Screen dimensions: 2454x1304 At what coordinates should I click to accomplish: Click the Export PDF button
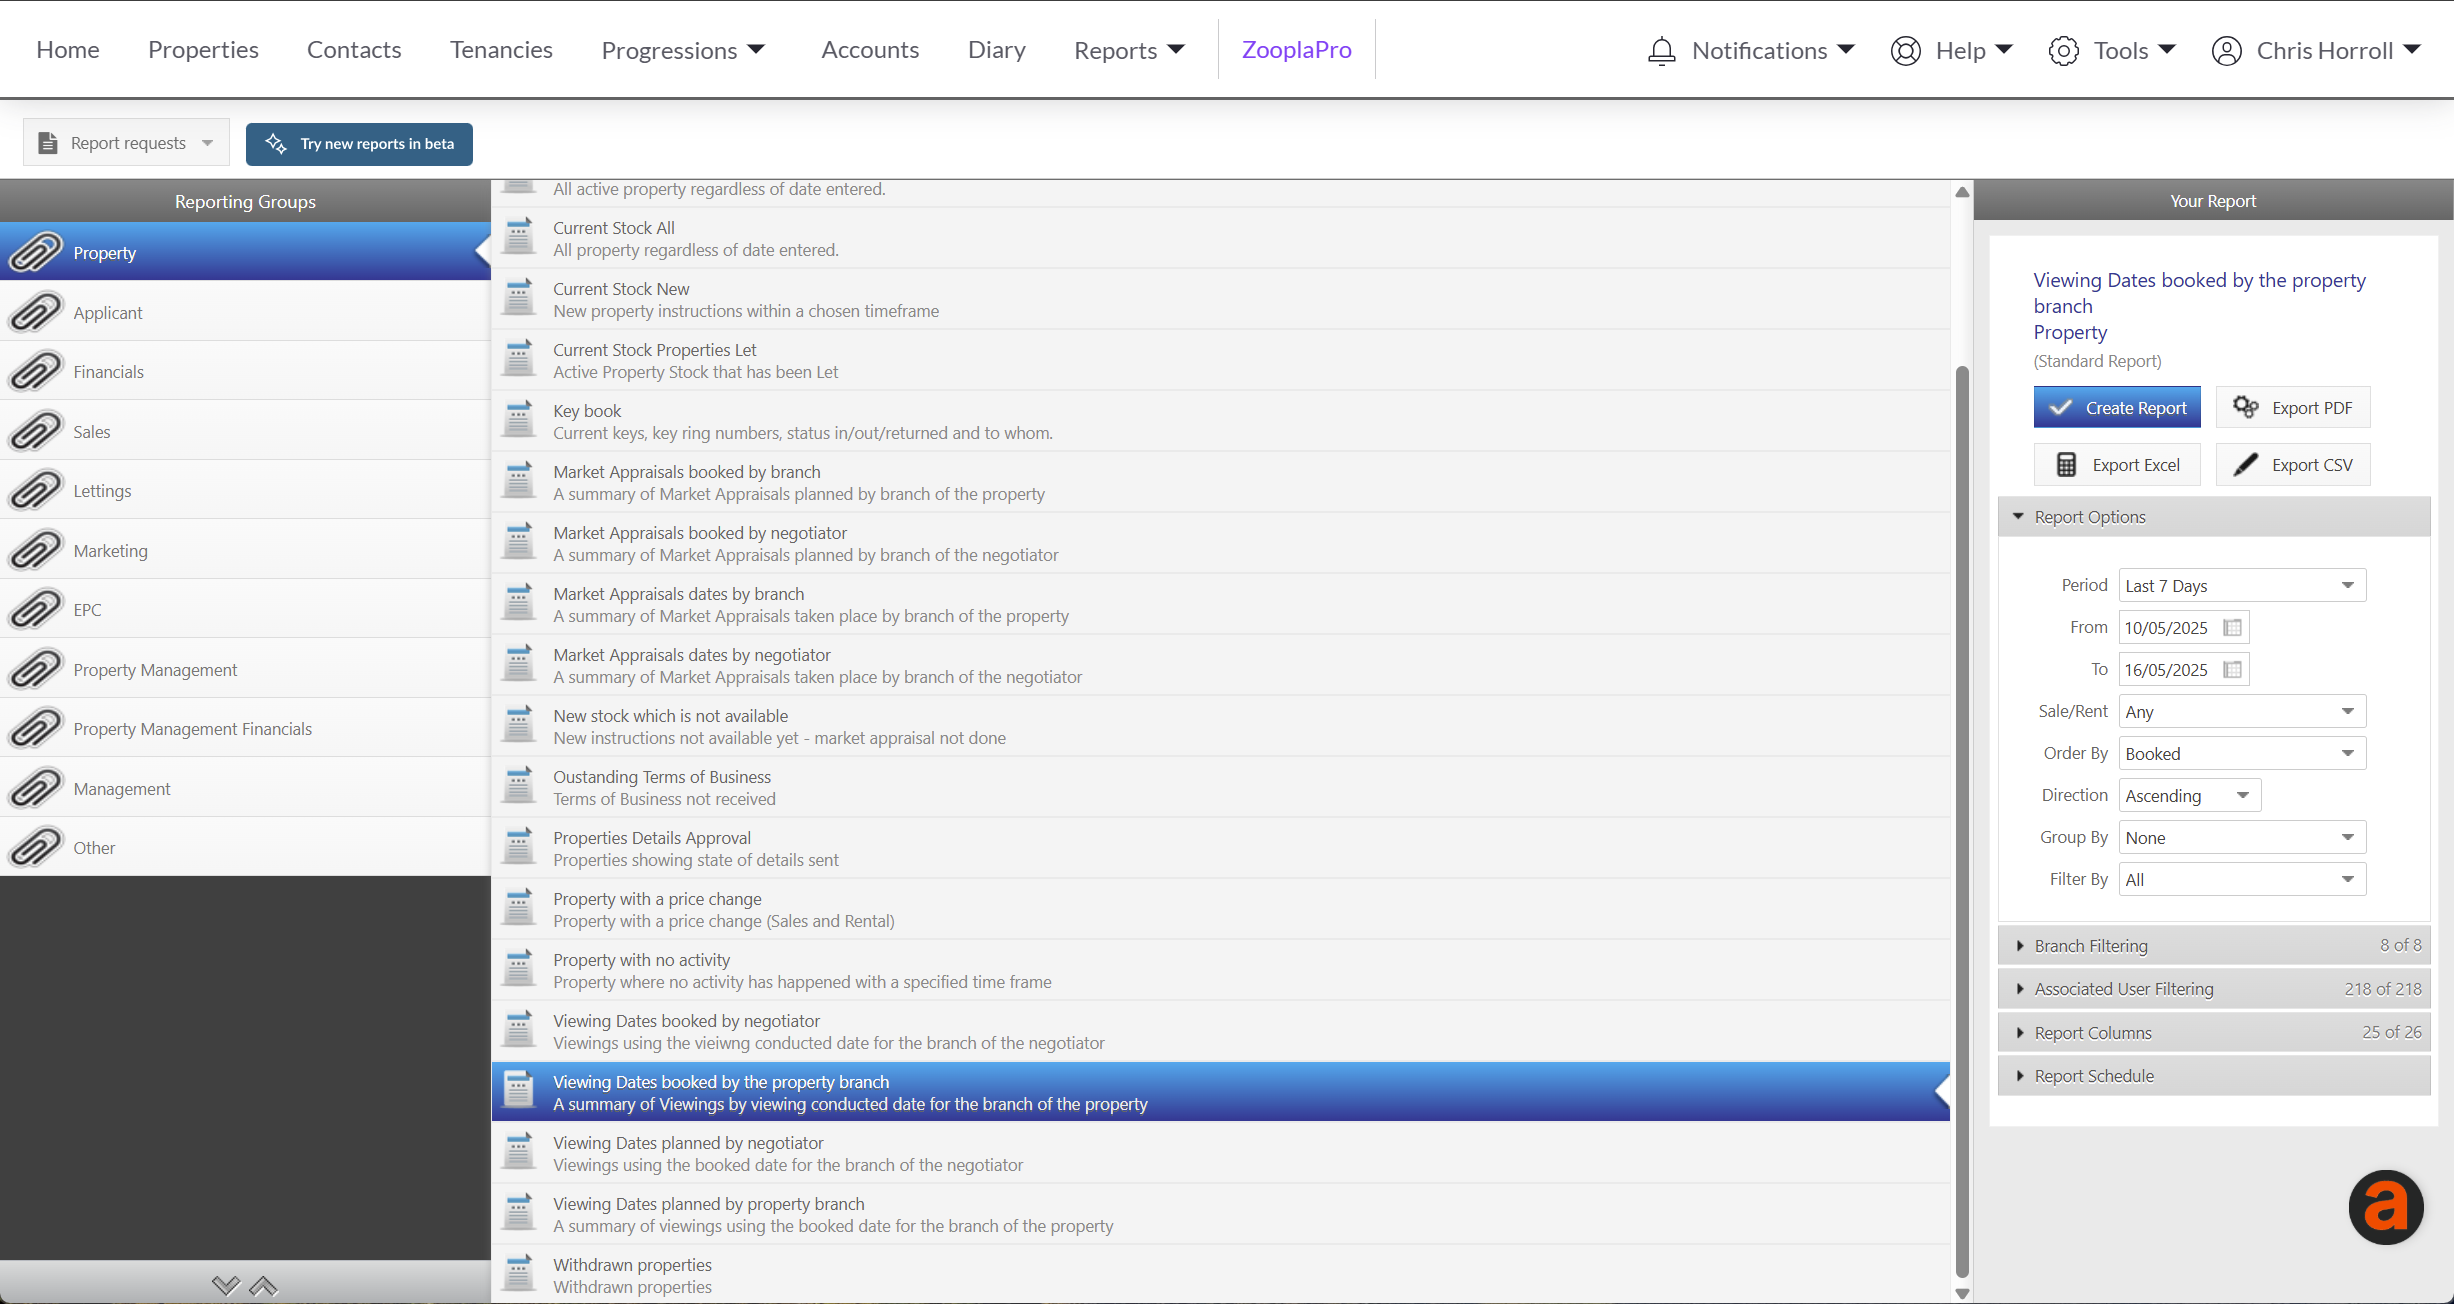[x=2293, y=407]
